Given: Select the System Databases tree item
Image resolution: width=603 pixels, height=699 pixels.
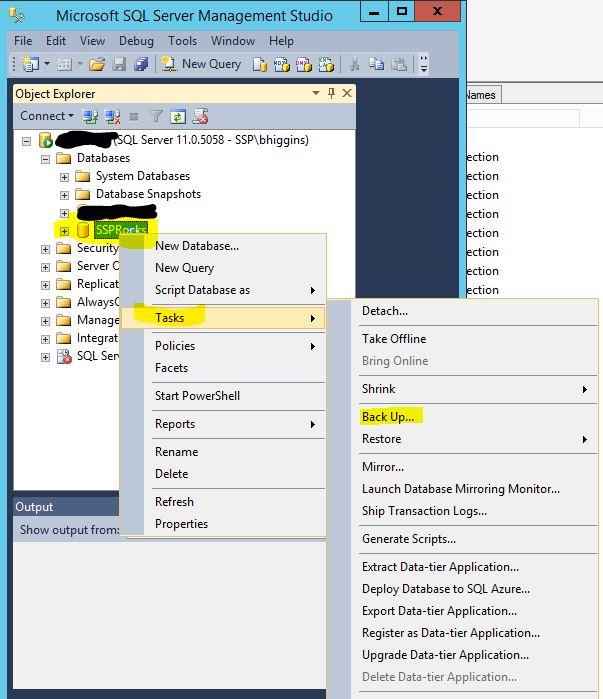Looking at the screenshot, I should (143, 176).
